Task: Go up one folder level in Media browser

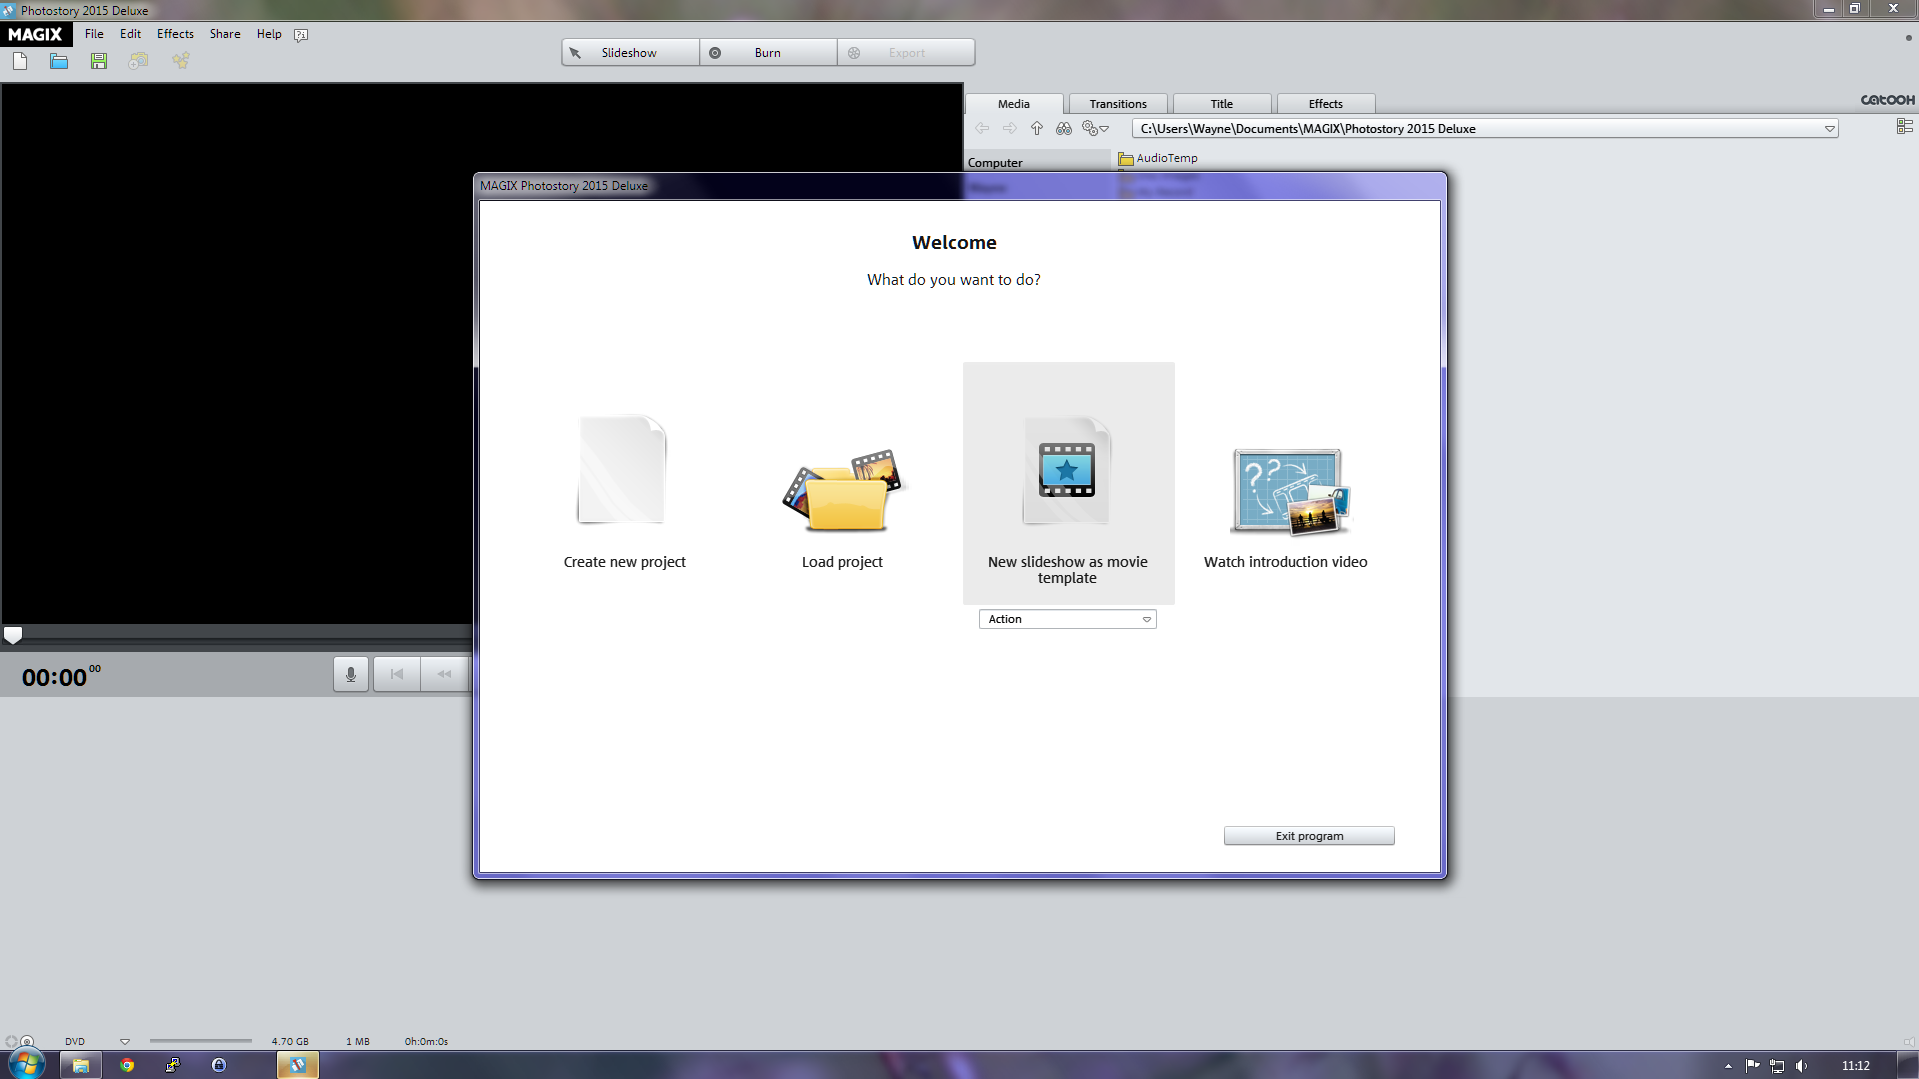Action: (1037, 128)
